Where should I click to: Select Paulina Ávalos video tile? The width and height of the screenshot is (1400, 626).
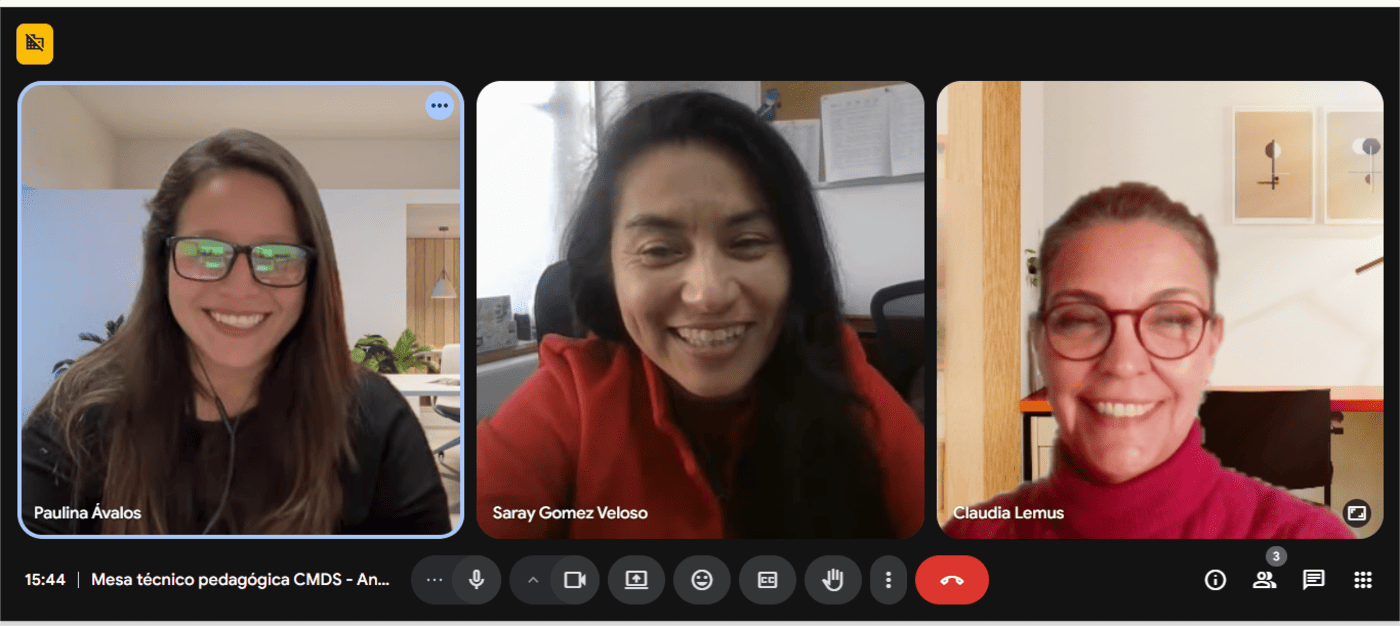[241, 310]
